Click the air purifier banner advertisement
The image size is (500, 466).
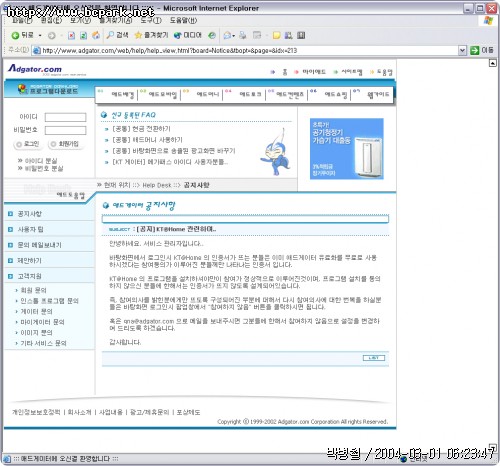[x=347, y=149]
